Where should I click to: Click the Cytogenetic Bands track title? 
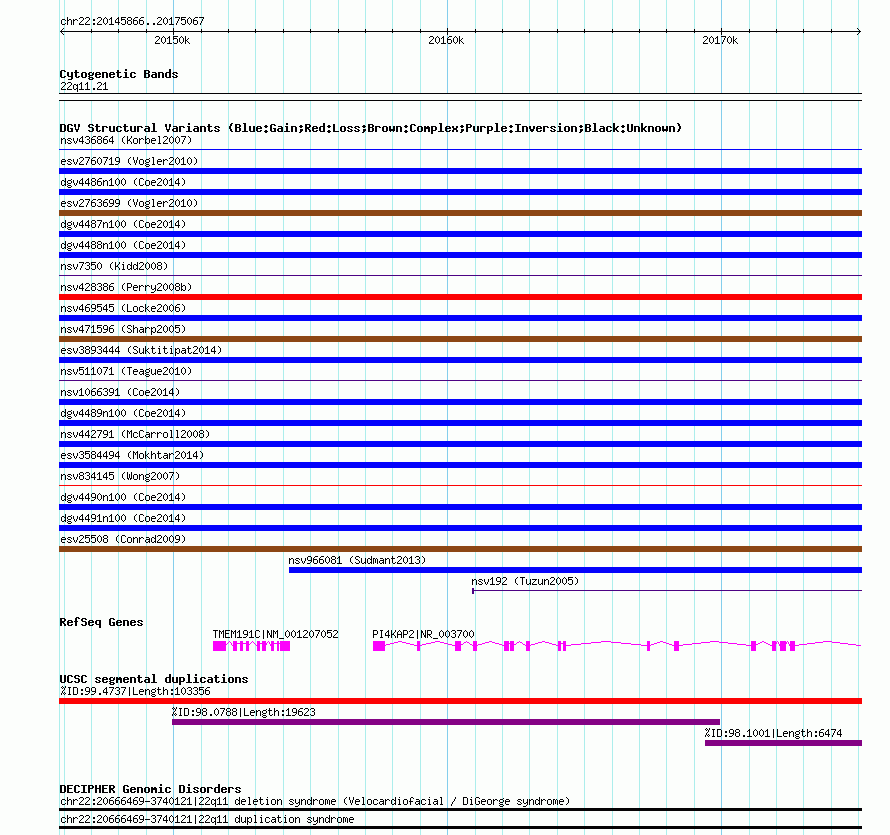(x=119, y=74)
